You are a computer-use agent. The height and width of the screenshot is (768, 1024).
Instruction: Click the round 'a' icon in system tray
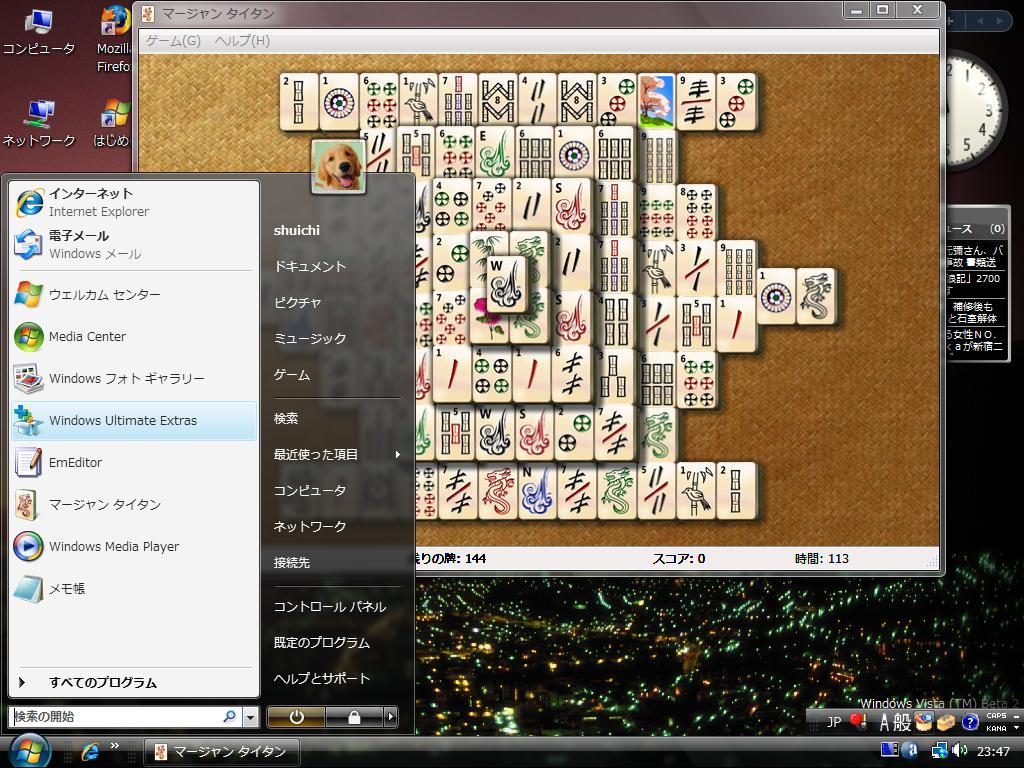pyautogui.click(x=912, y=751)
